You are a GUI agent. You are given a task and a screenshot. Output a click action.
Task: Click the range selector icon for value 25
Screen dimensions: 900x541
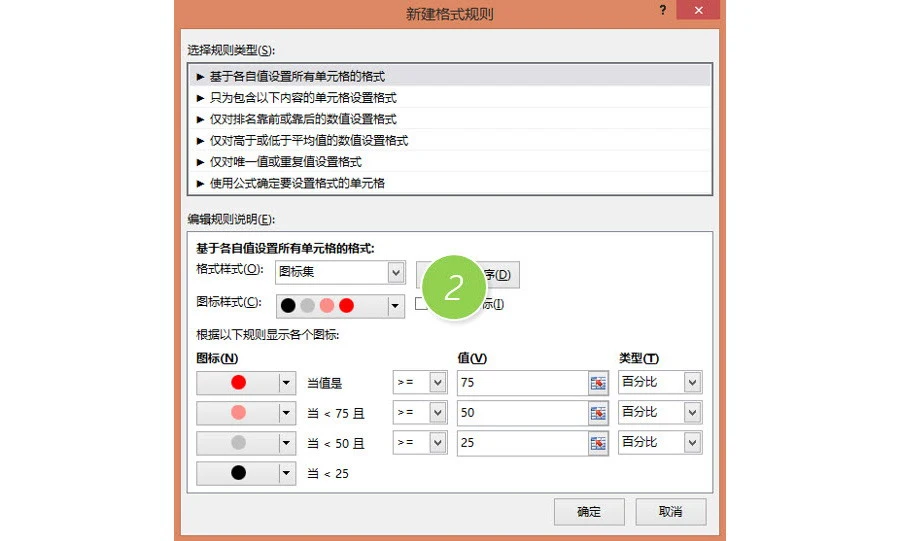pos(598,443)
